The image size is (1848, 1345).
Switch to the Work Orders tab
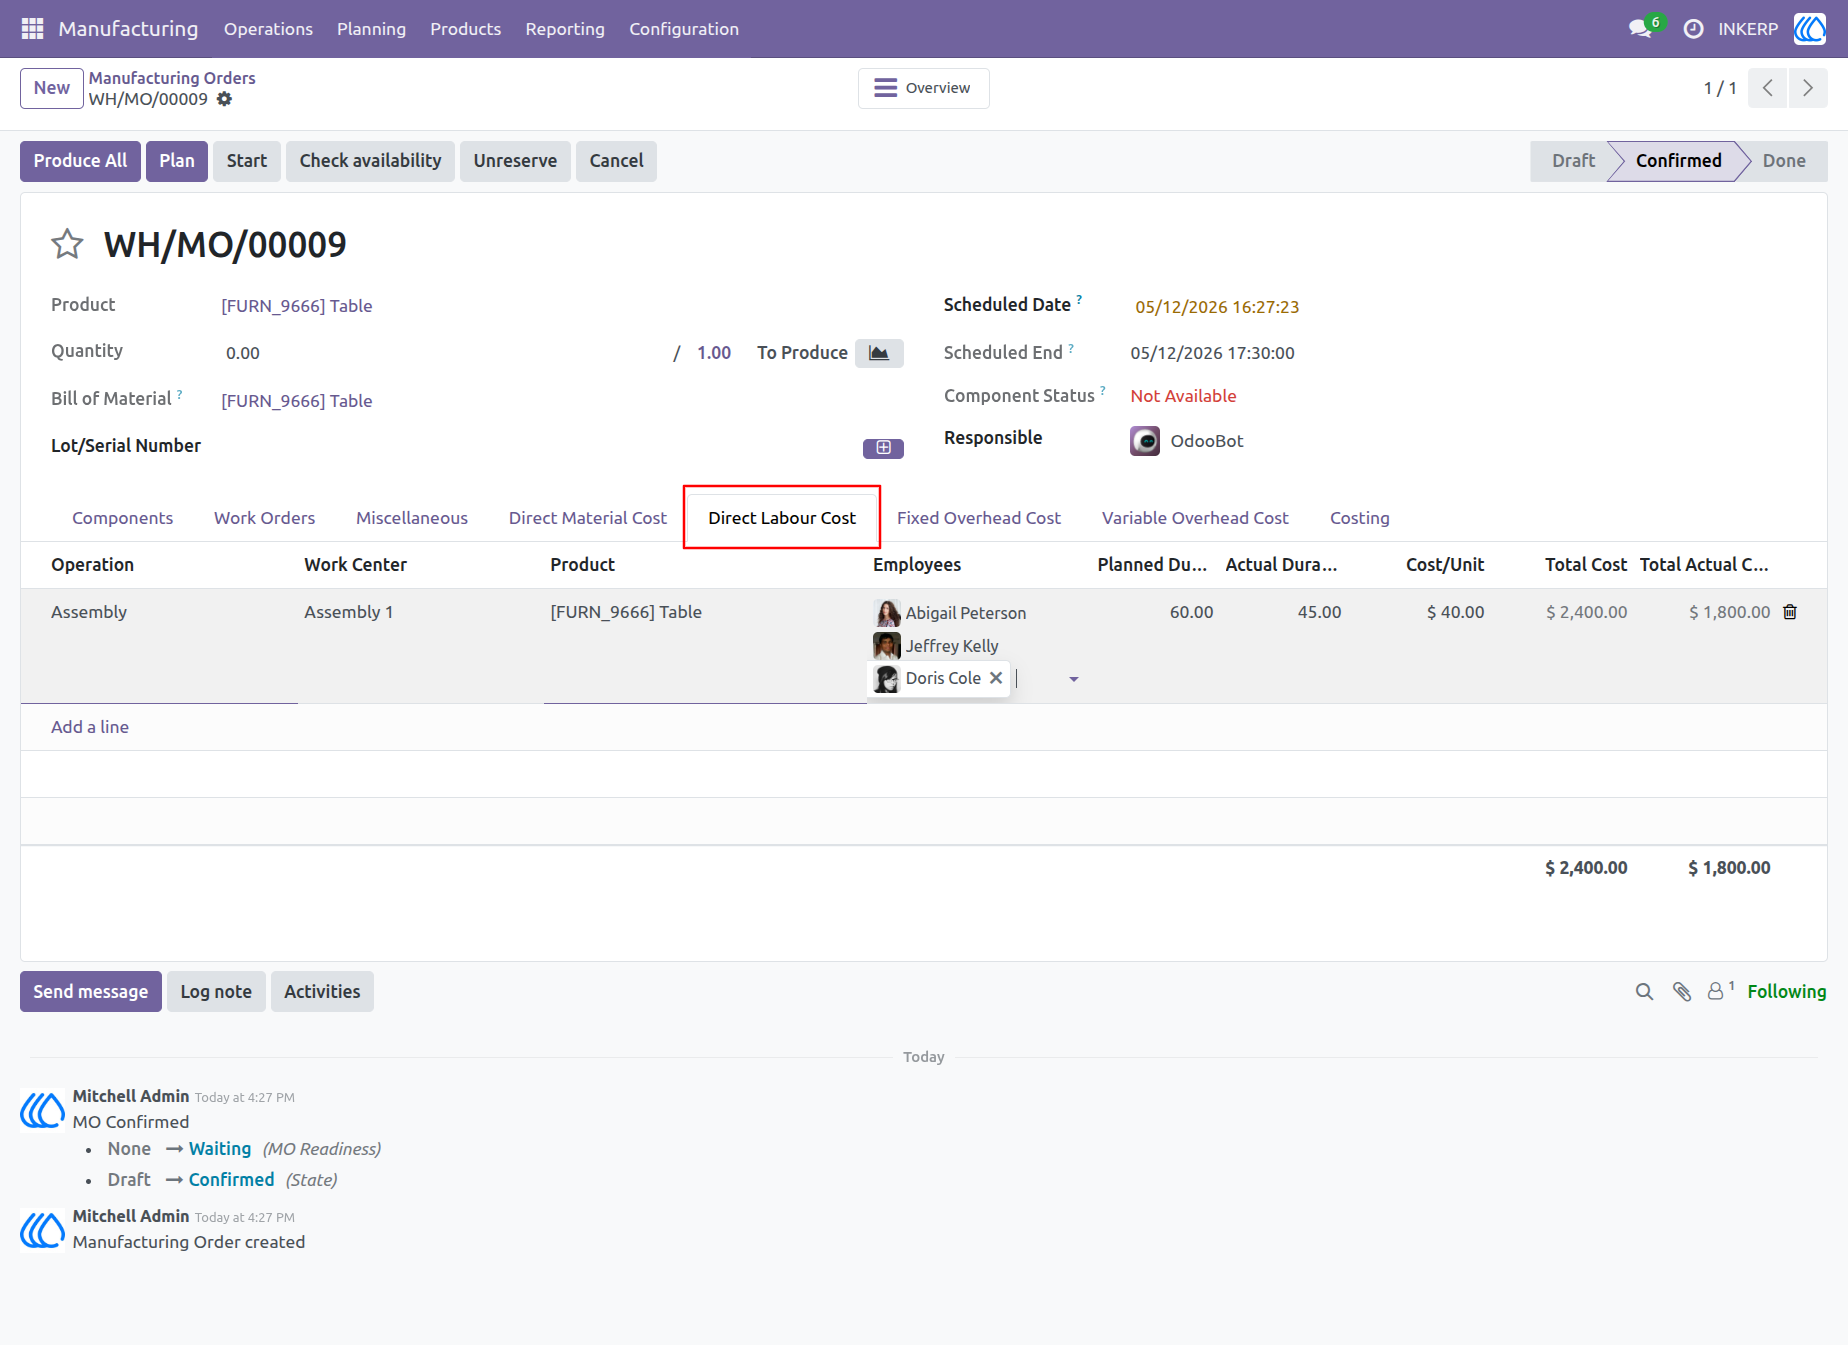click(264, 518)
